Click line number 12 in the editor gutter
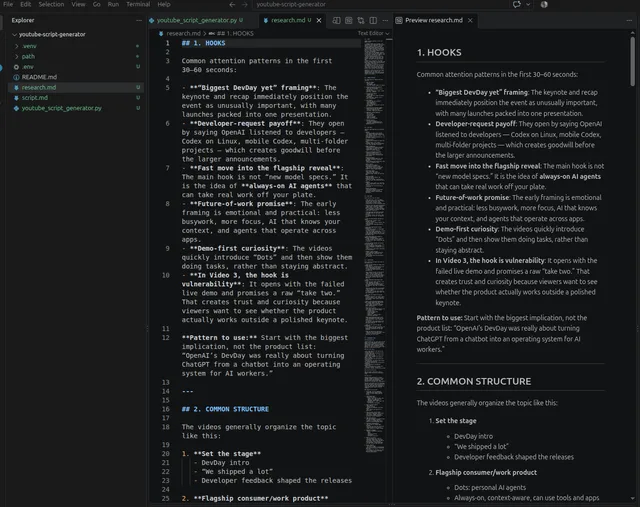Viewport: 640px width, 507px height. pyautogui.click(x=165, y=338)
